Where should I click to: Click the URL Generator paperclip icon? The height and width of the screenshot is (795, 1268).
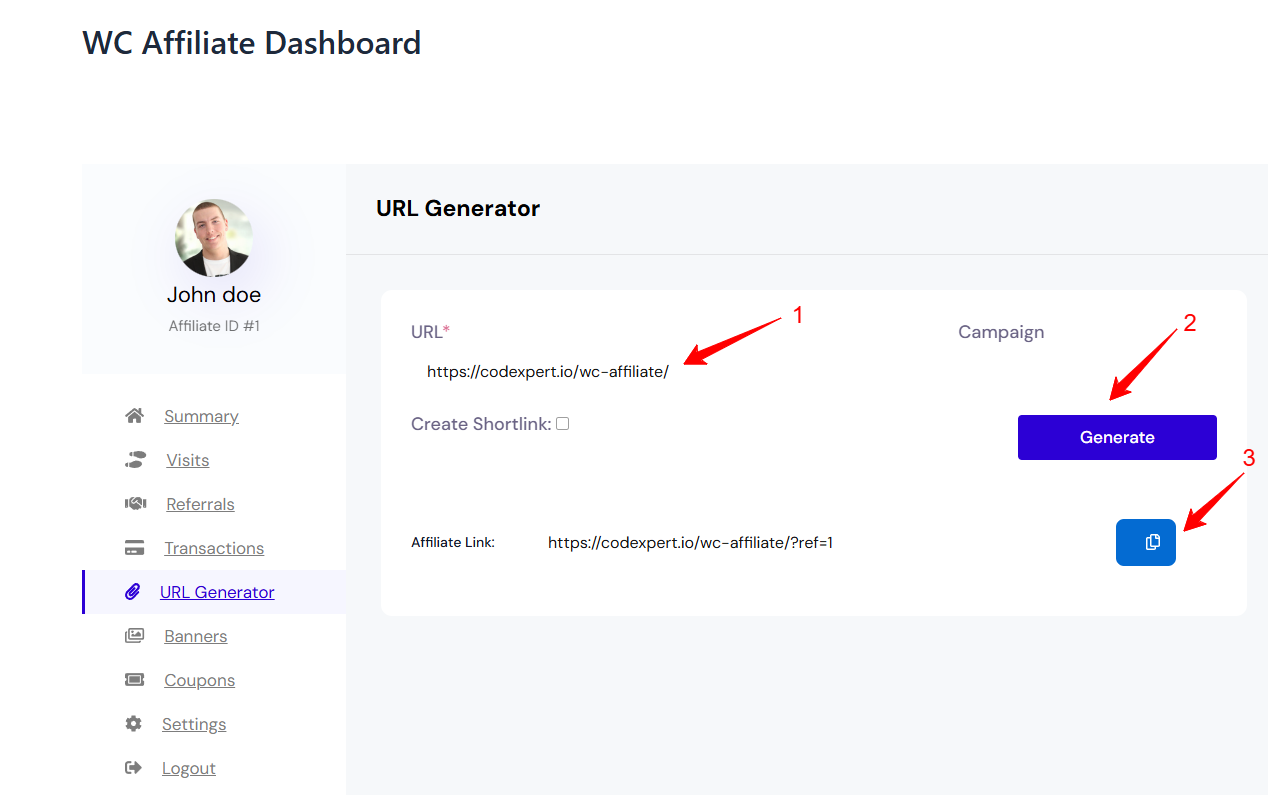[x=133, y=592]
